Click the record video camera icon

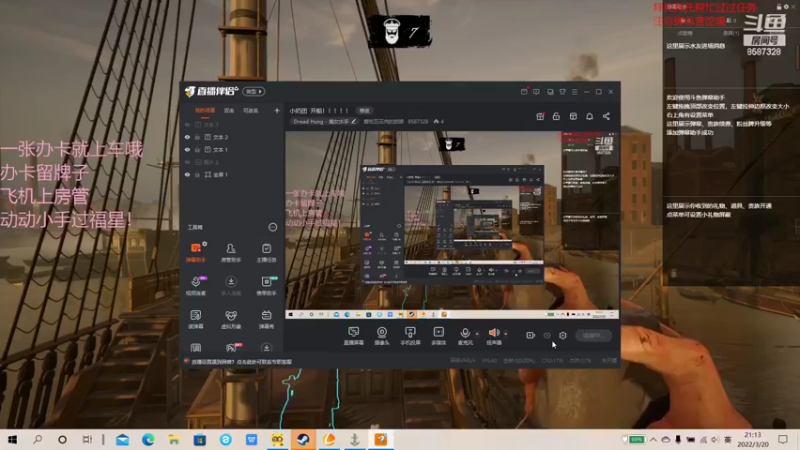click(531, 335)
